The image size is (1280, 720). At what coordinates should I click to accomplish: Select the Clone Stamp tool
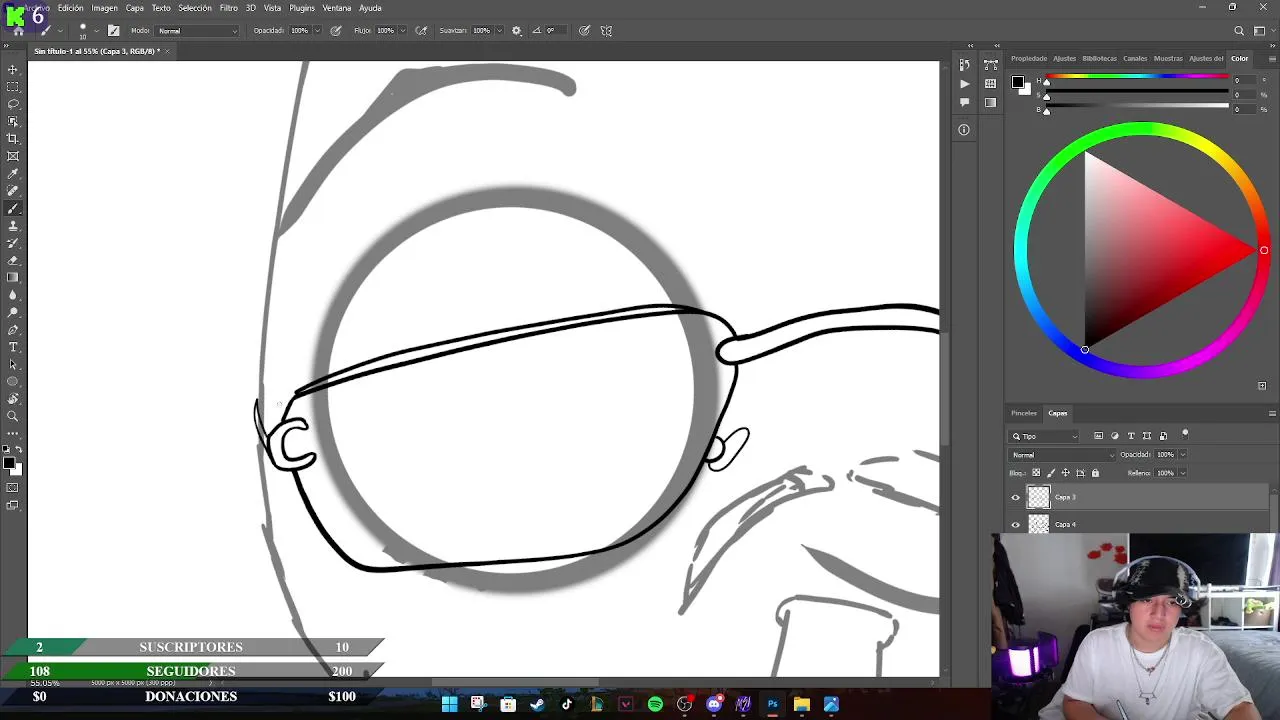(x=13, y=226)
